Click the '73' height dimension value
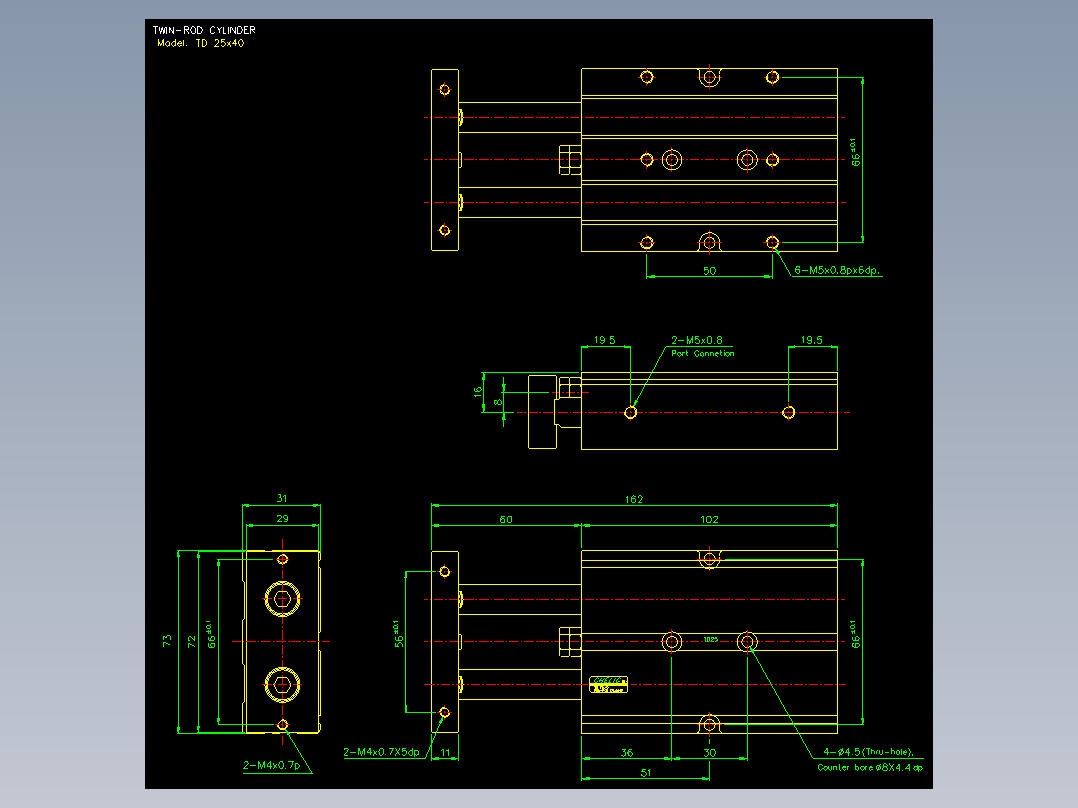 pos(167,640)
